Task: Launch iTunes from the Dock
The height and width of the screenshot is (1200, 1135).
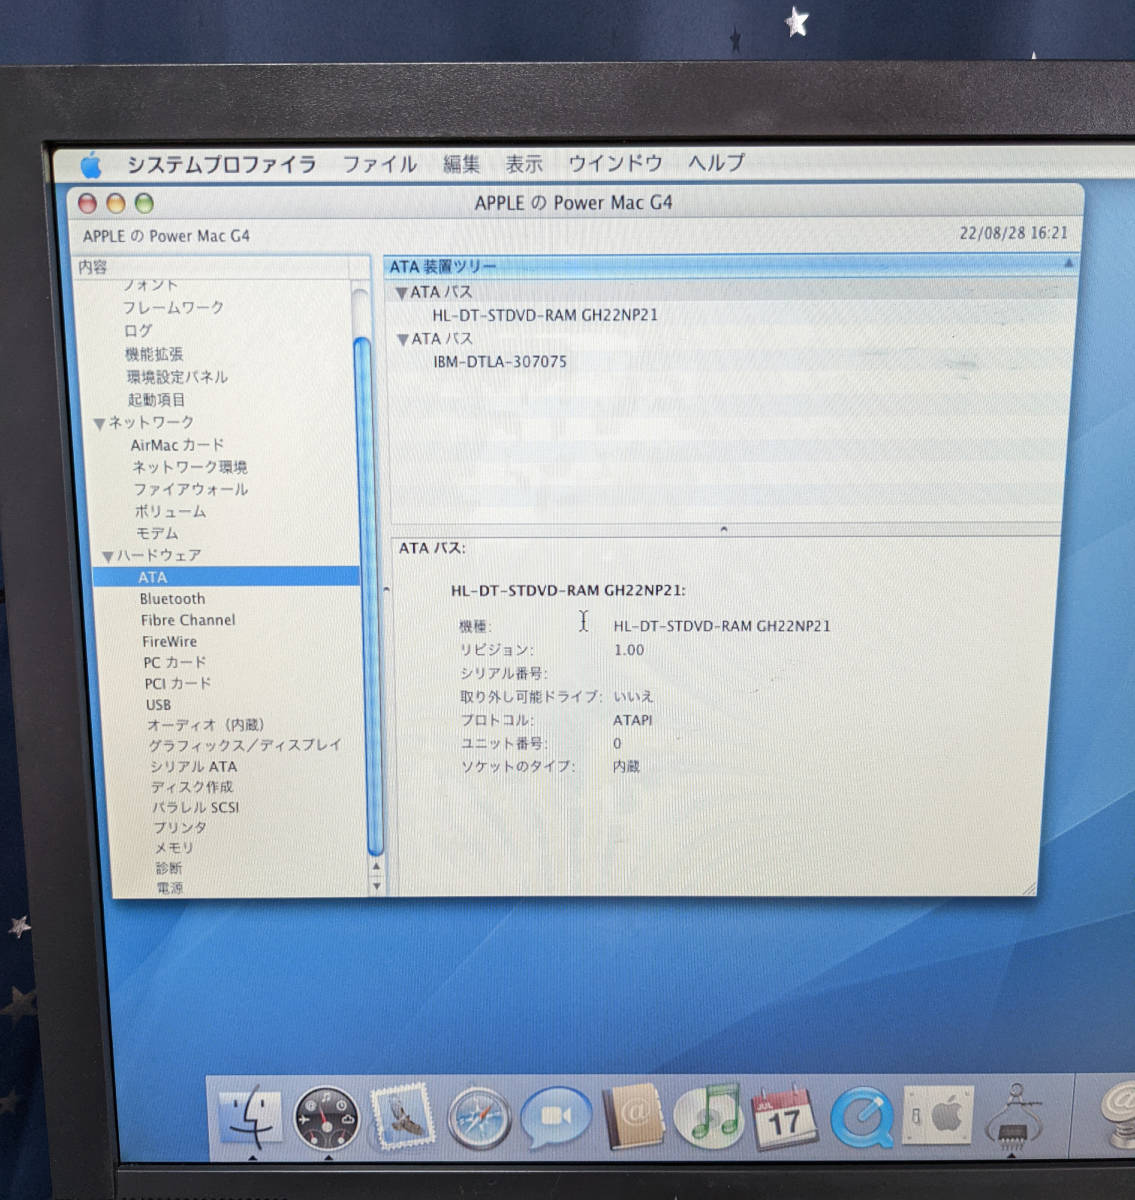Action: tap(709, 1115)
